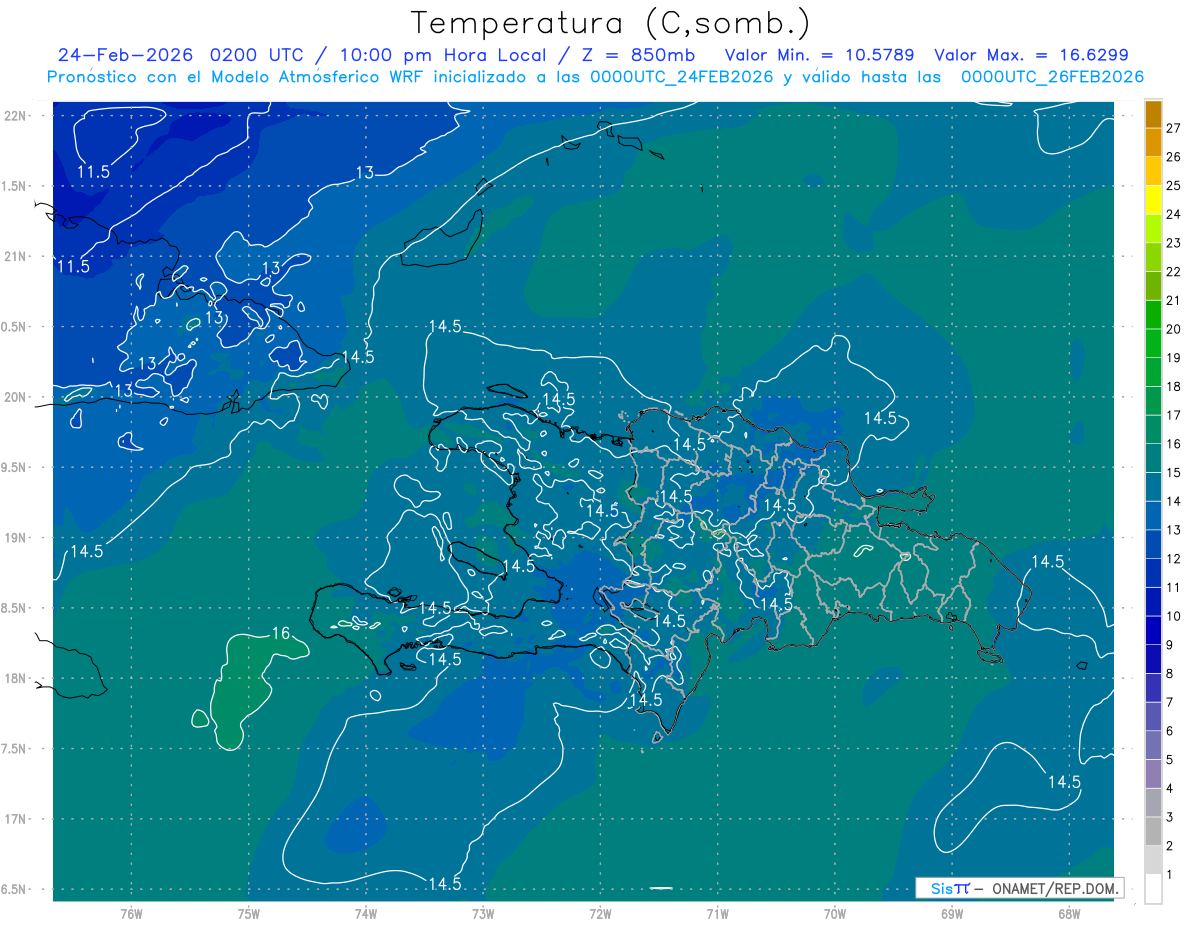
Task: Click the colorbar label '21'
Action: tap(1174, 300)
